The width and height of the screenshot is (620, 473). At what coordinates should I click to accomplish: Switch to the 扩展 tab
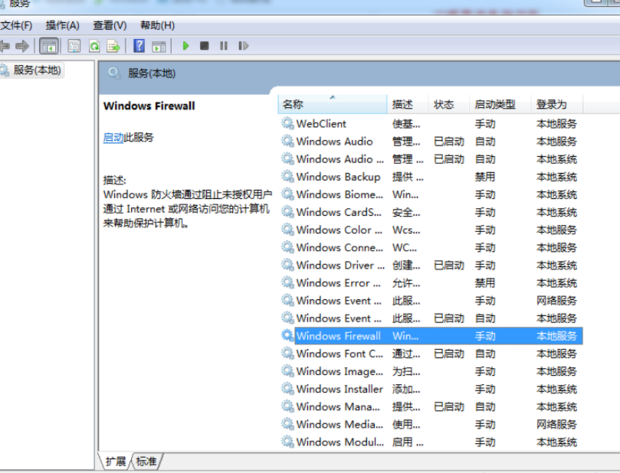[115, 461]
